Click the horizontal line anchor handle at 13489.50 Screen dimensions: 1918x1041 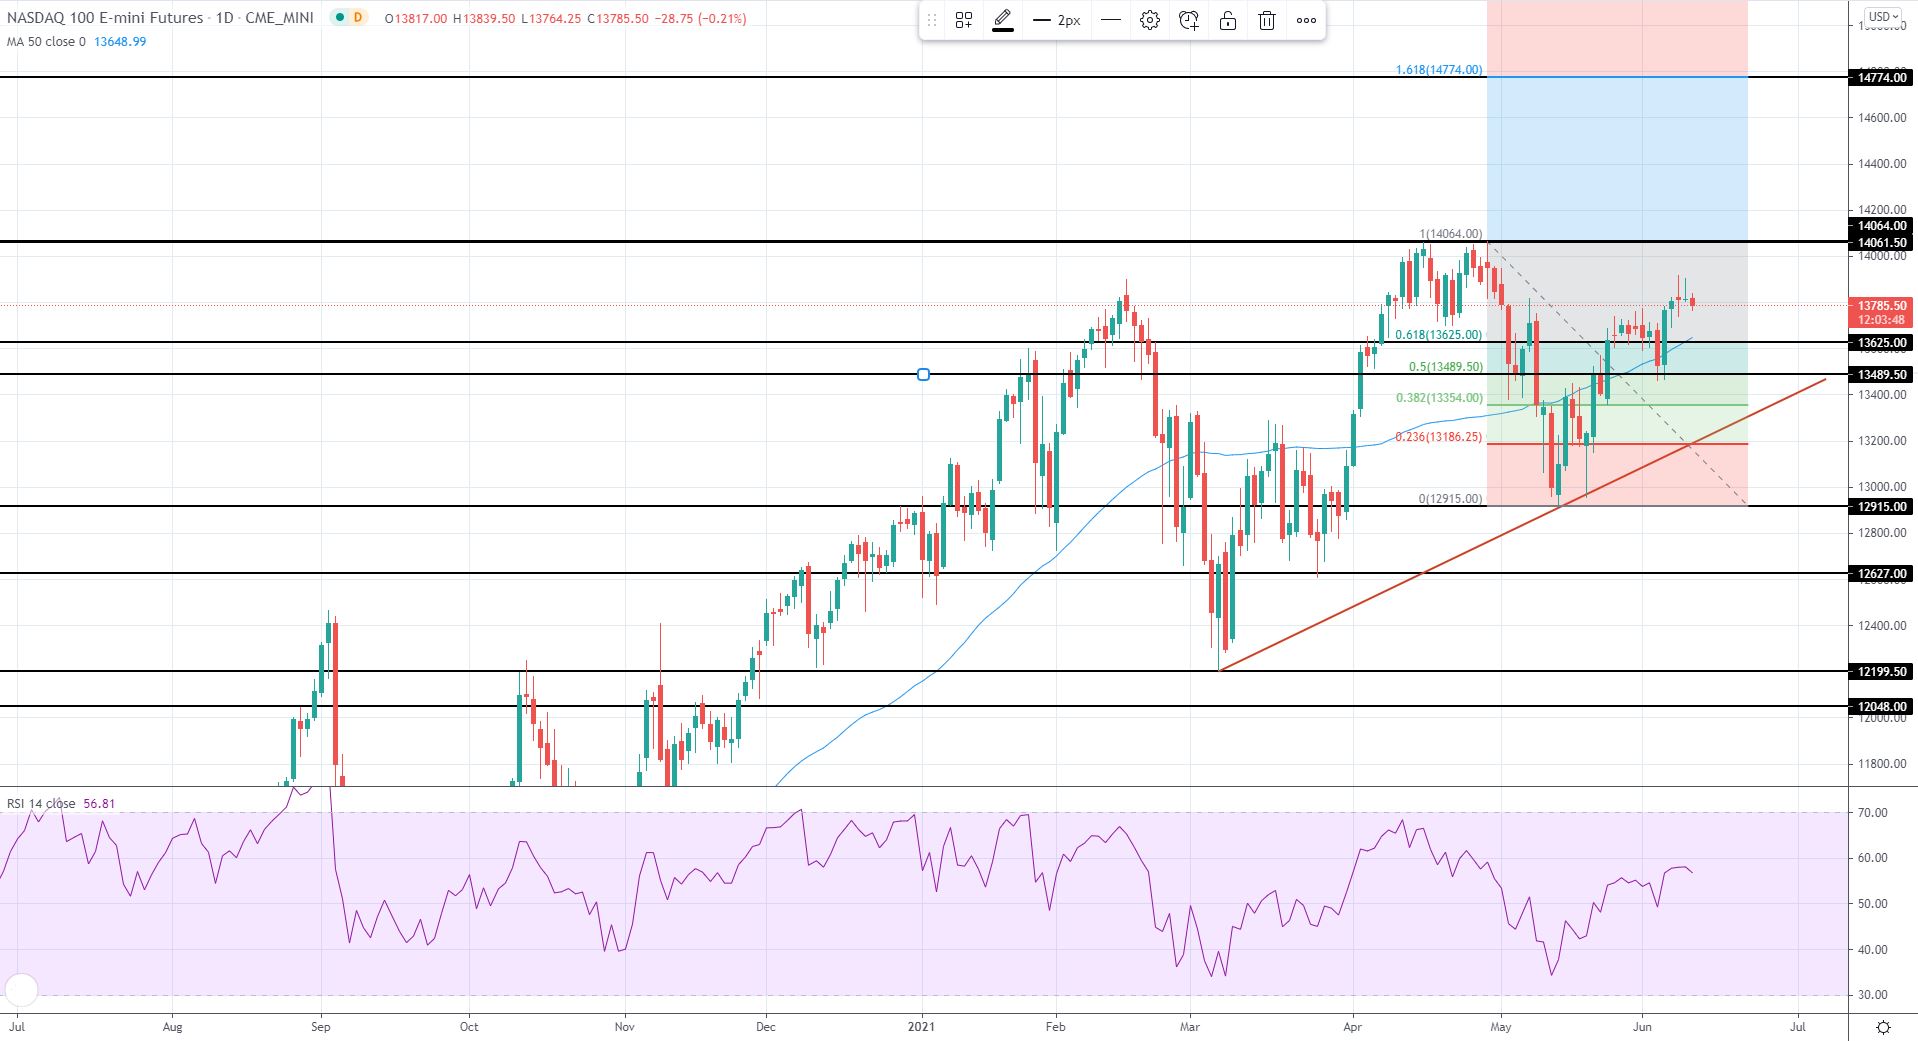[923, 374]
